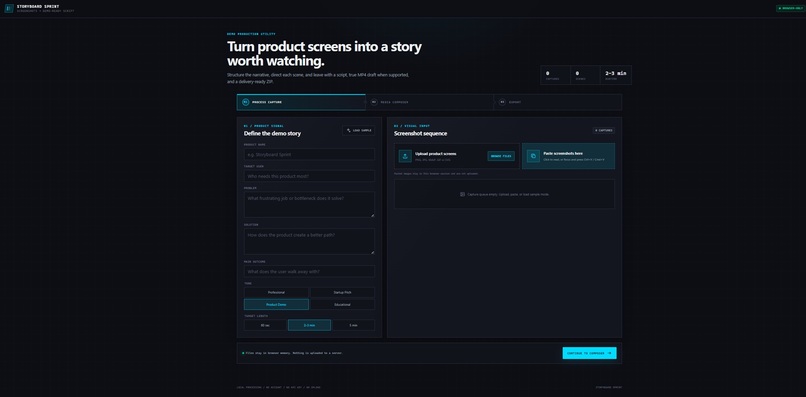Screen dimensions: 806x397
Task: Select the Professional tone option
Action: pyautogui.click(x=276, y=293)
